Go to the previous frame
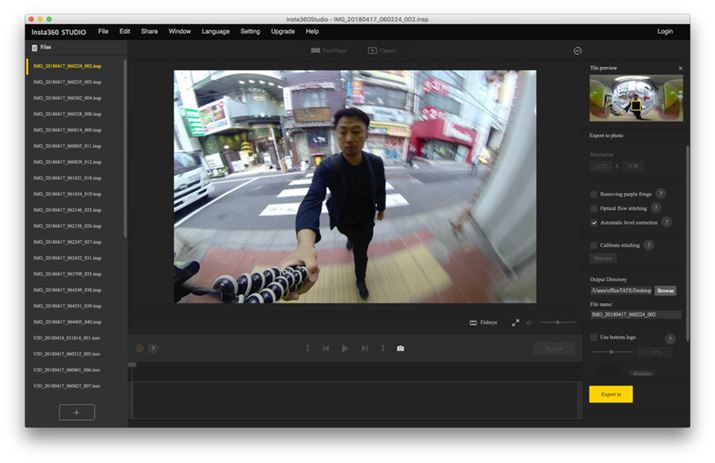Image resolution: width=715 pixels, height=463 pixels. click(x=326, y=349)
